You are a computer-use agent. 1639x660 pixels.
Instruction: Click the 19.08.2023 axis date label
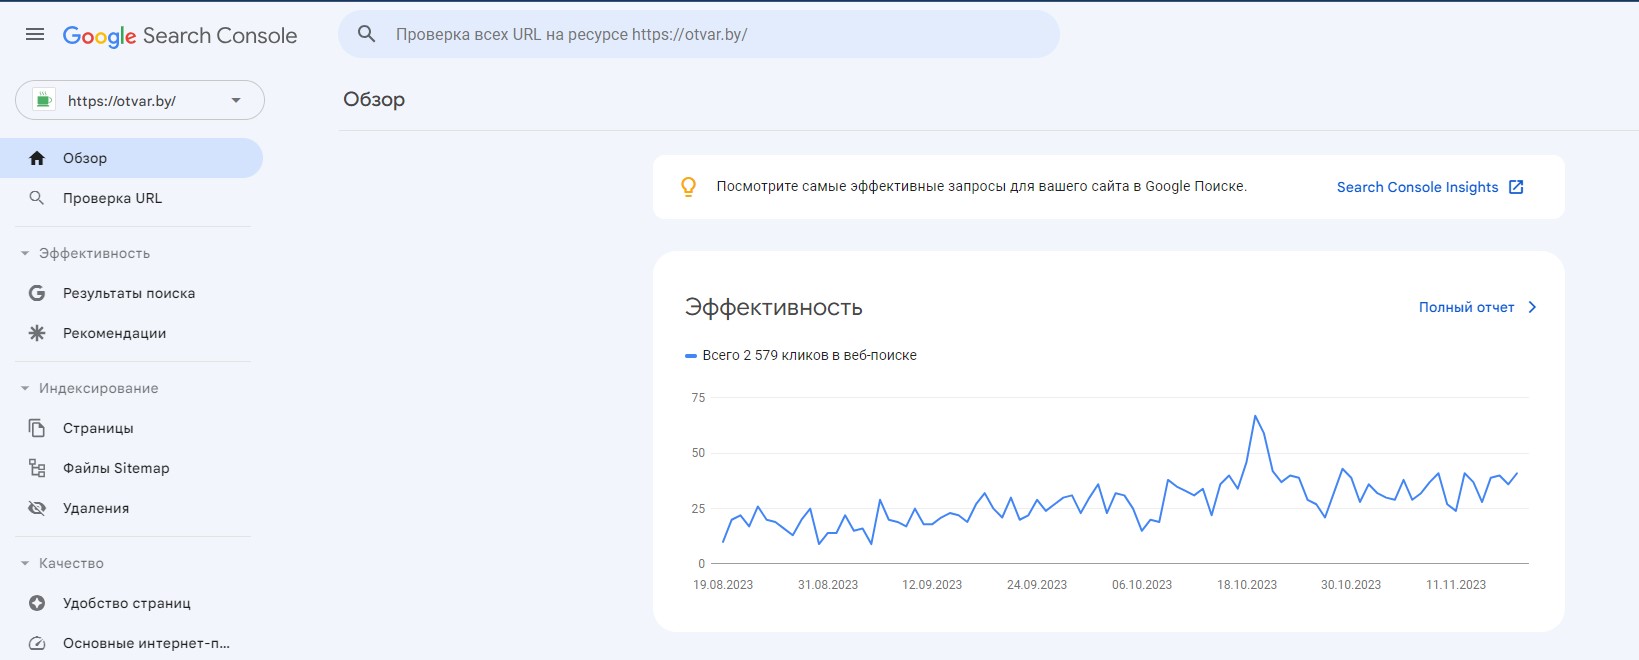click(x=723, y=585)
